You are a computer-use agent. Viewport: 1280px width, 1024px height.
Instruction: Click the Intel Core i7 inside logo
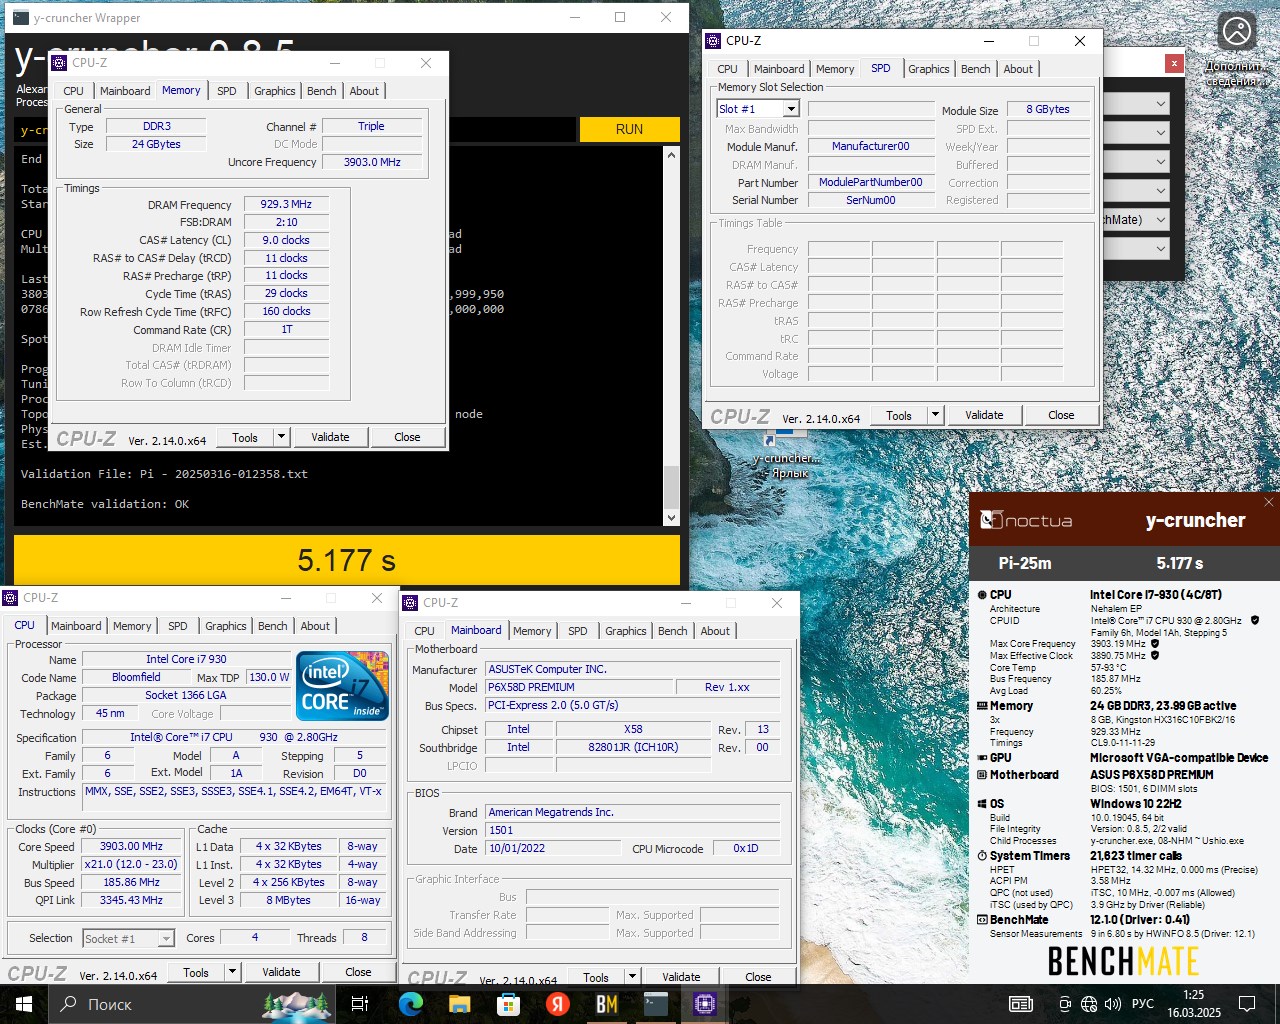point(343,685)
